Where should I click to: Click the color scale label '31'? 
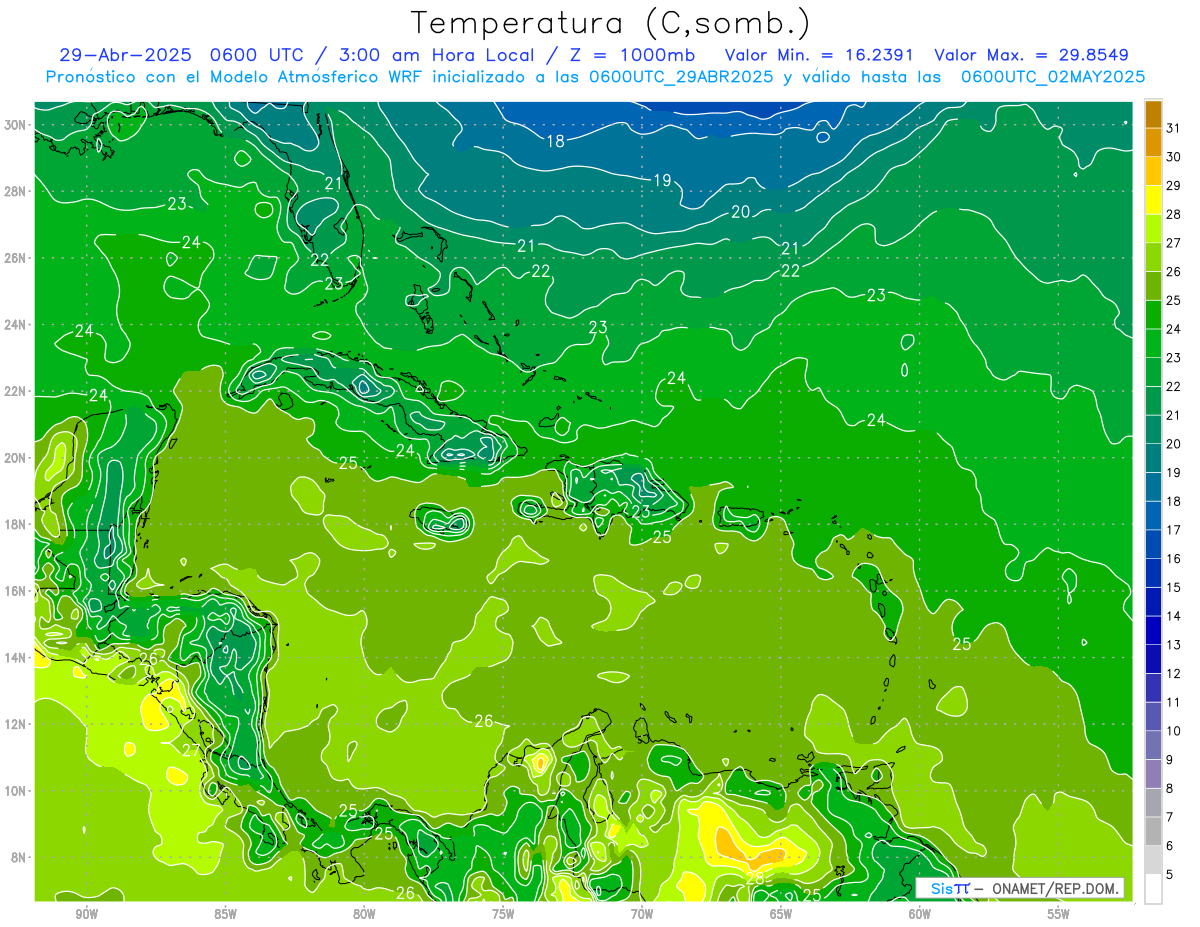(x=1174, y=127)
